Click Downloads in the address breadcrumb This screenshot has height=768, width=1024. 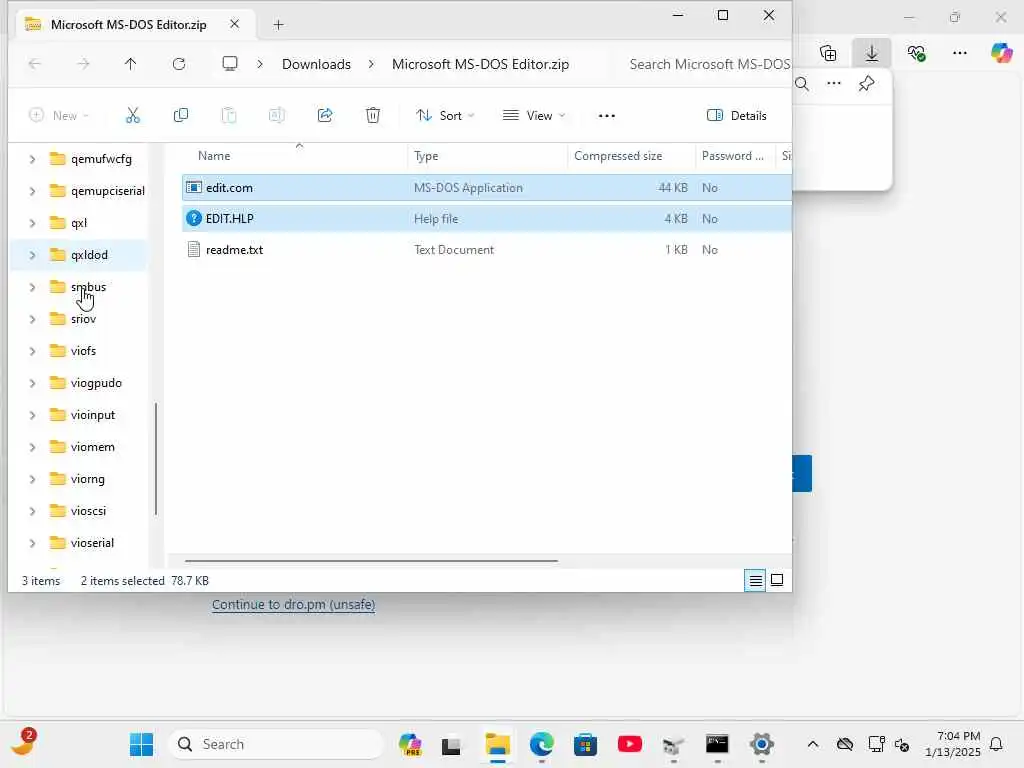point(316,64)
